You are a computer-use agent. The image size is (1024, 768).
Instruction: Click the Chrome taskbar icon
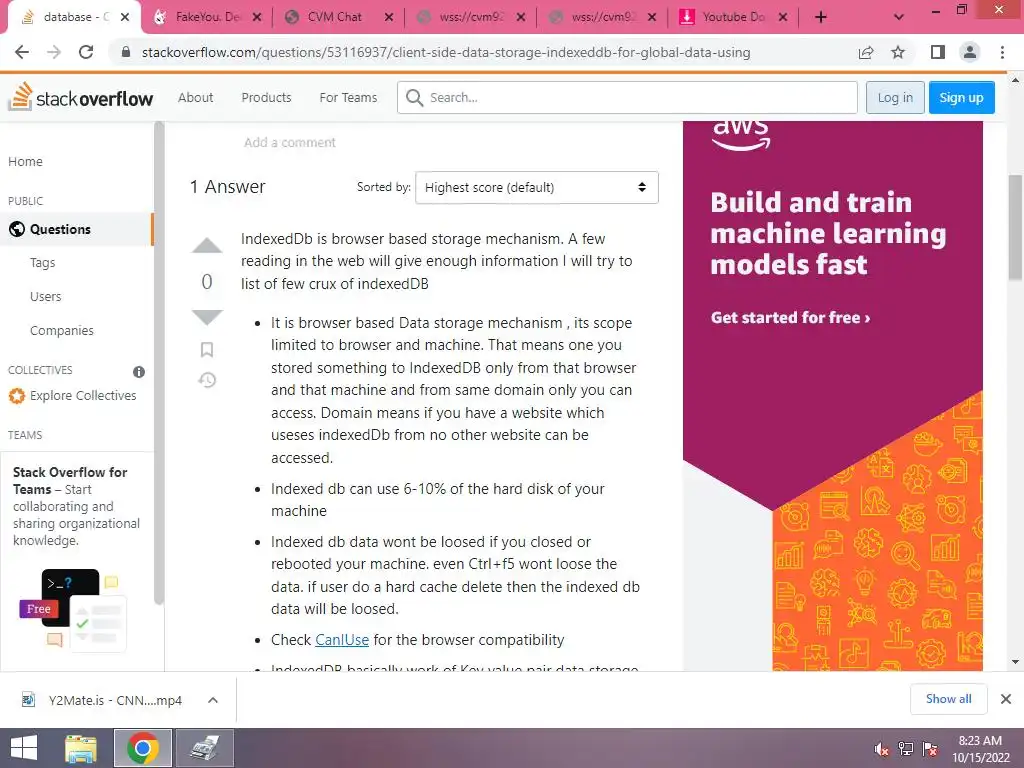142,748
